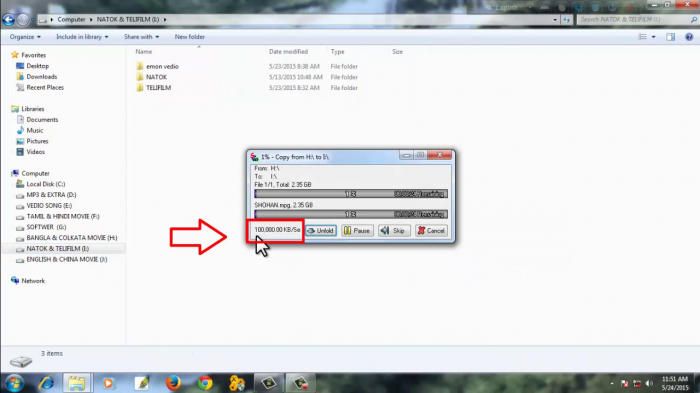Open Include in library dropdown
Screen dimensions: 700x393
[x=82, y=37]
